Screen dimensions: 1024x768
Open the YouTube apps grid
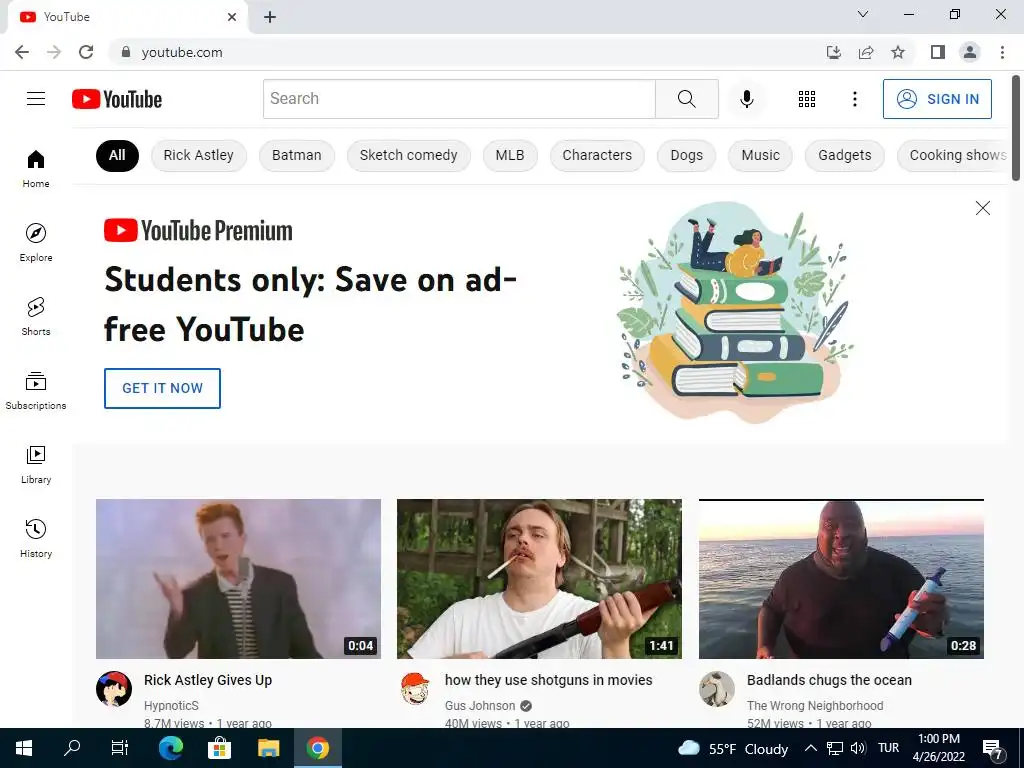click(x=807, y=99)
